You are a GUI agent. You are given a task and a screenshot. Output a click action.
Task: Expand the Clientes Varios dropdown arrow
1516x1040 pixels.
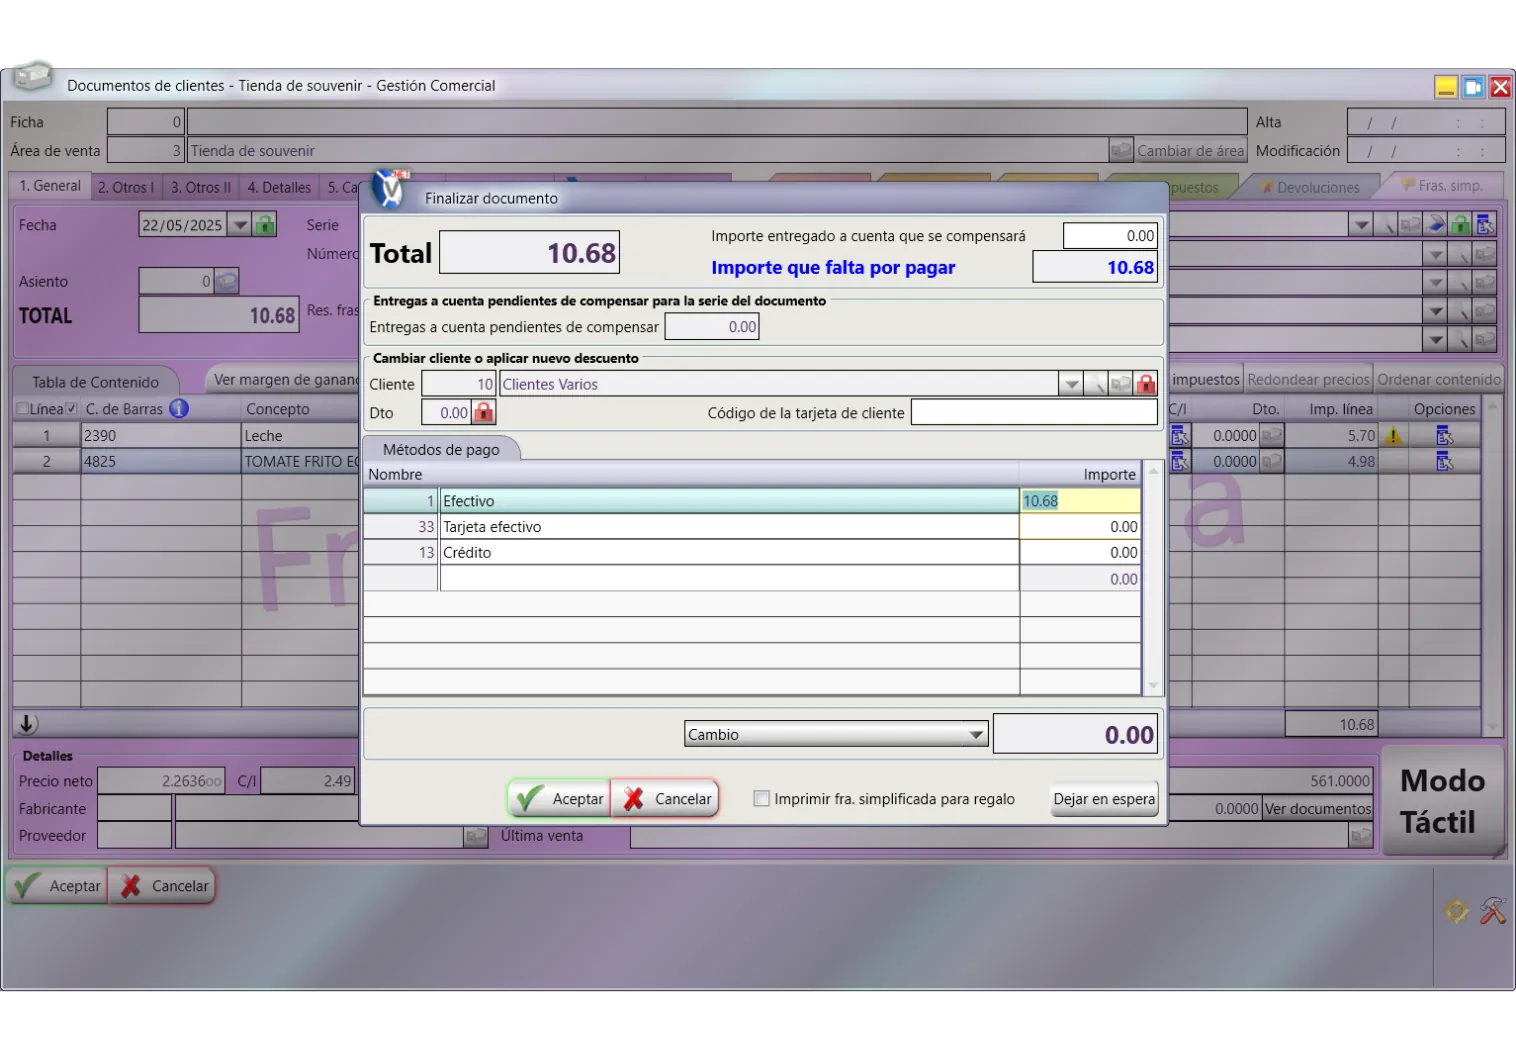tap(1071, 384)
